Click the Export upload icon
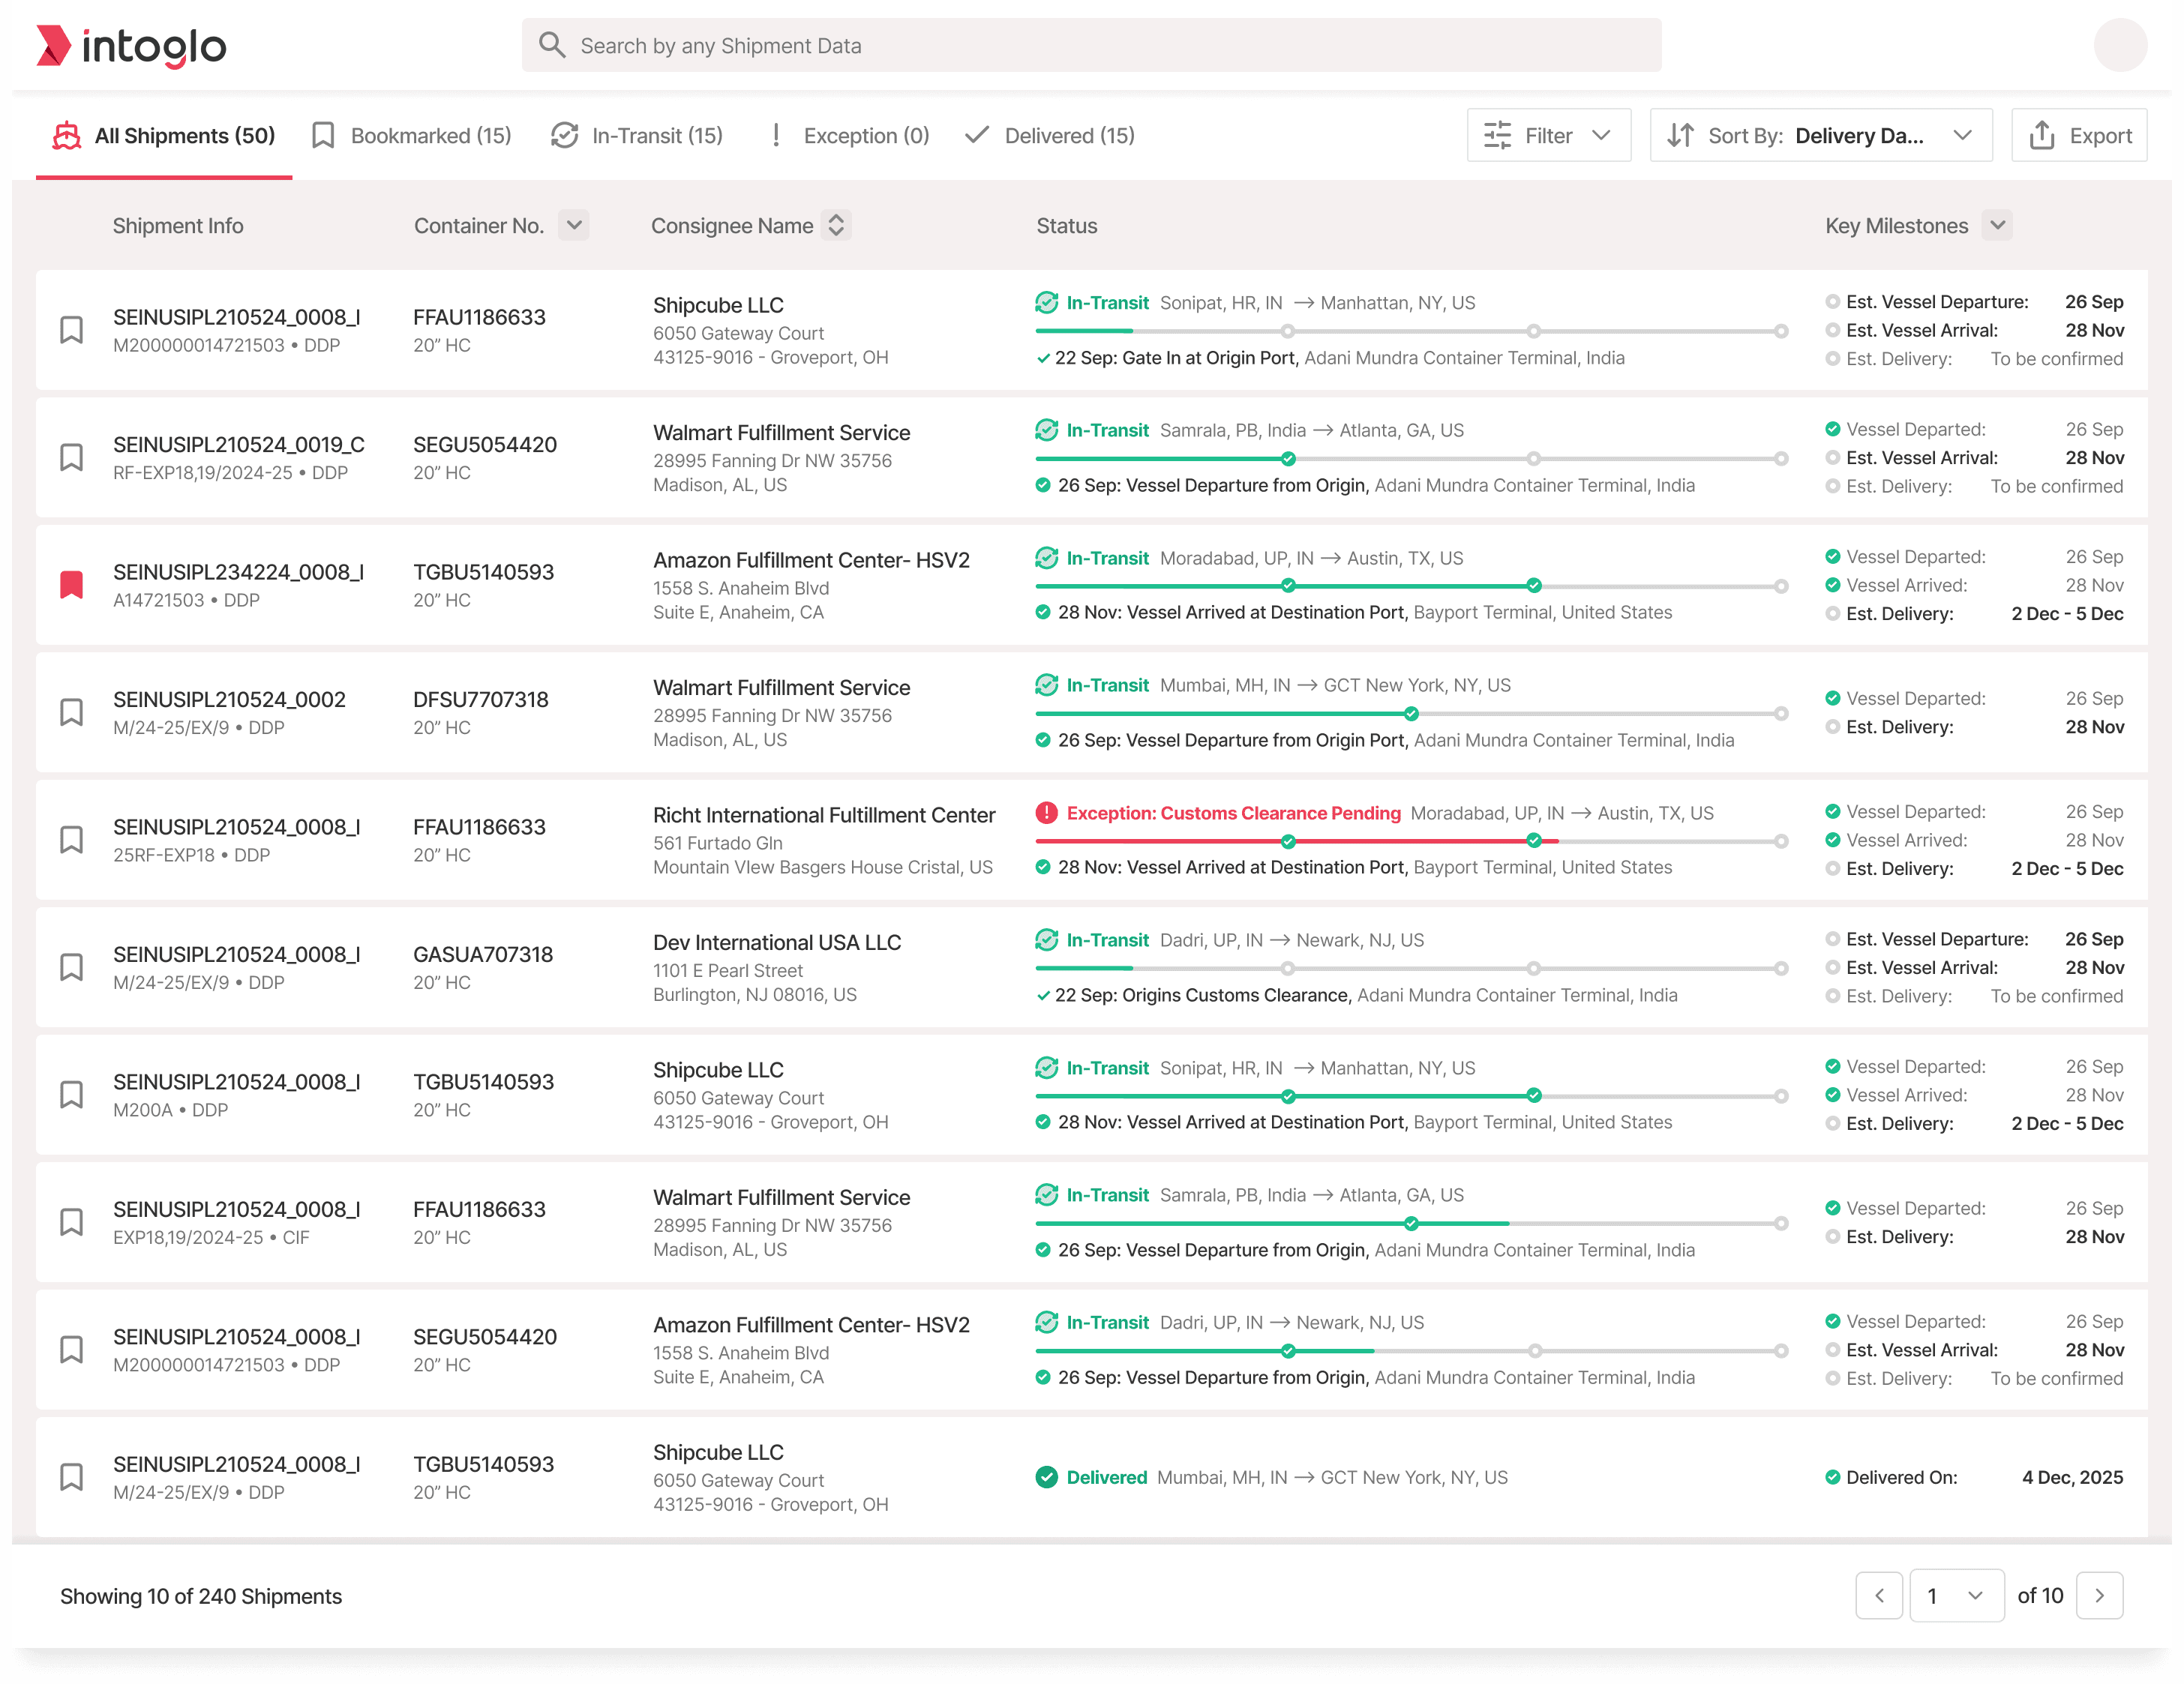 [x=2042, y=135]
